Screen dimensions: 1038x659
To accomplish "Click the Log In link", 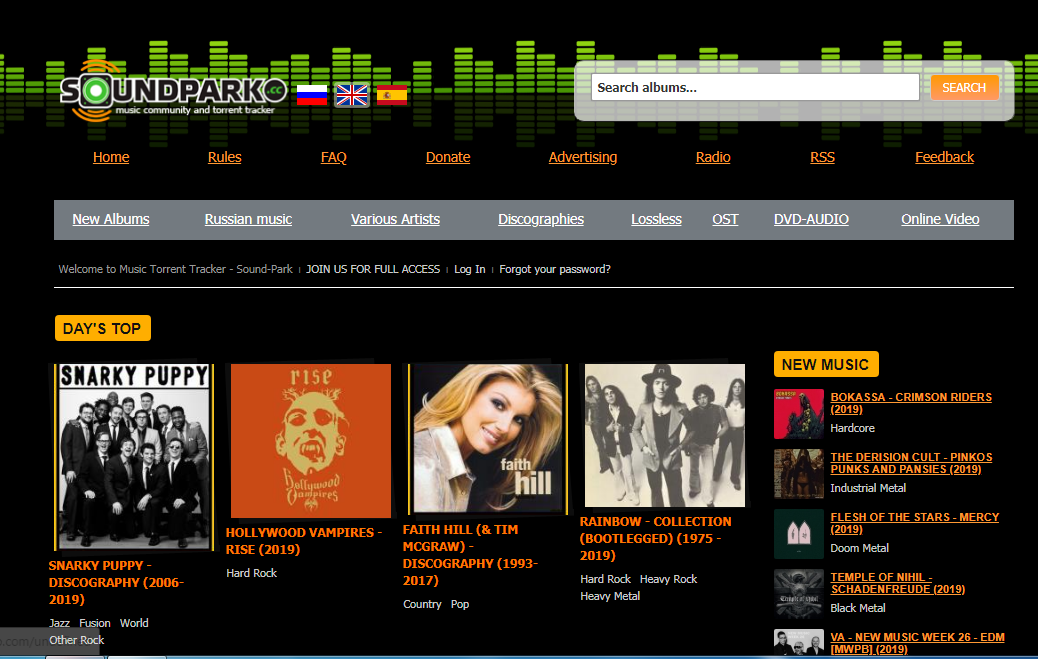I will click(469, 269).
